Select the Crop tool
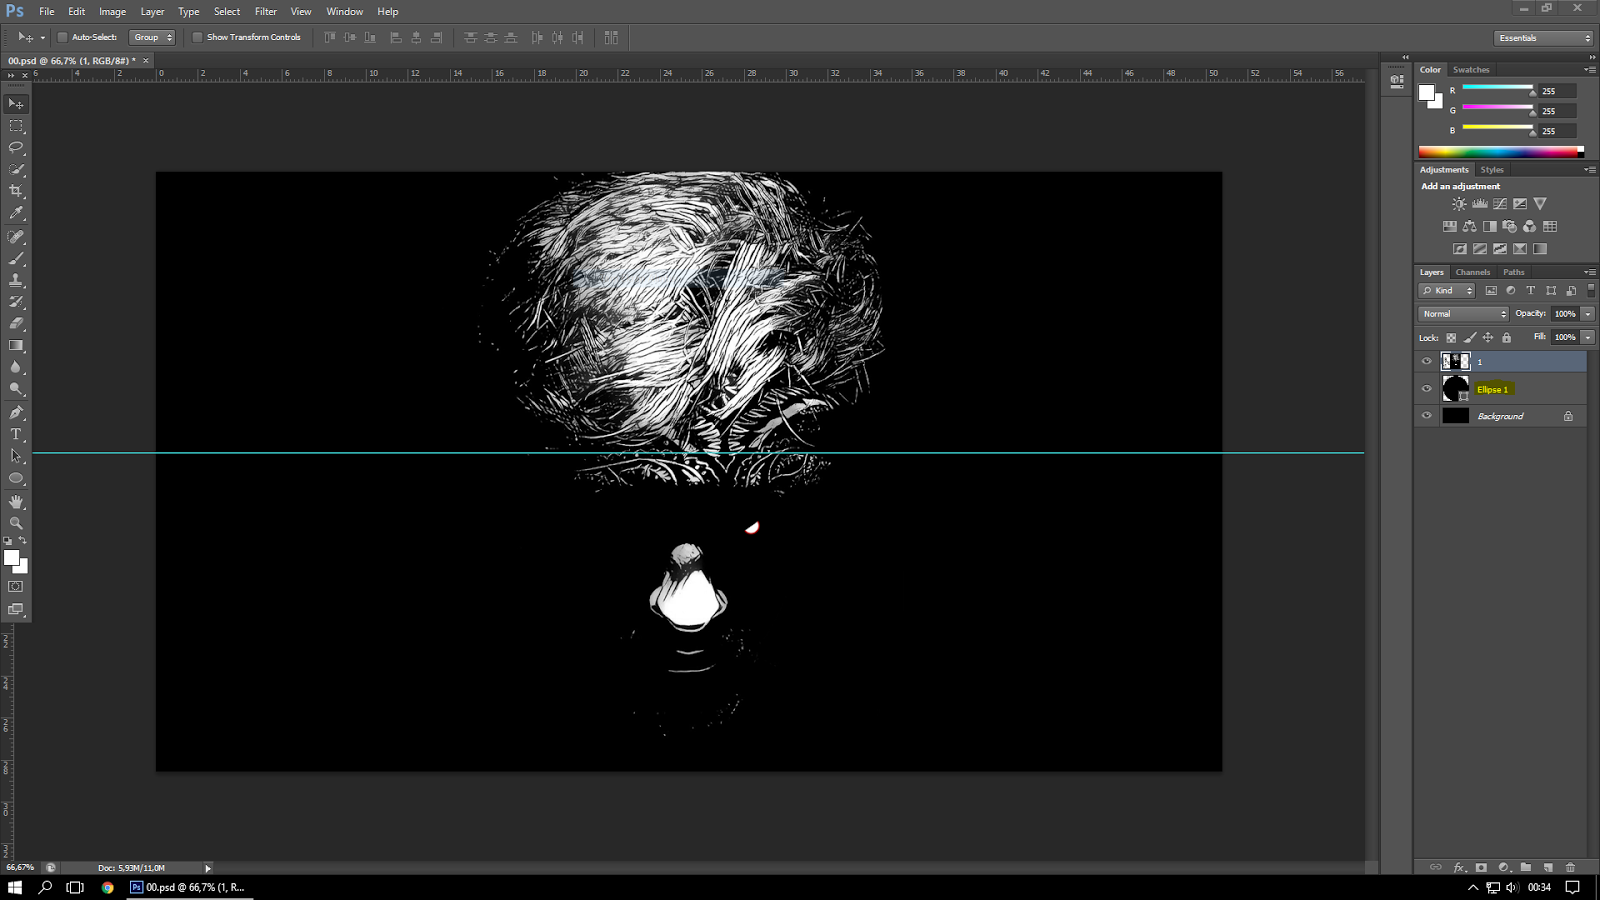The height and width of the screenshot is (900, 1600). click(x=16, y=191)
